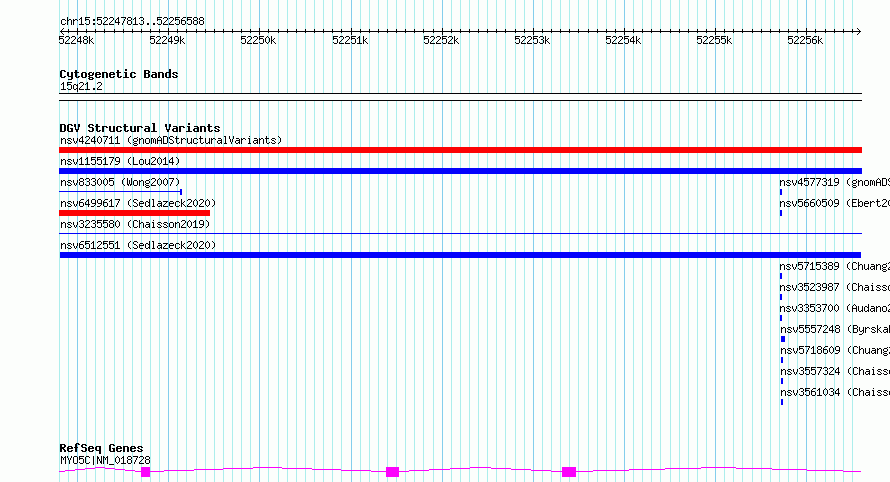Click the third magenta MYO5C exon box
Viewport: 890px width, 482px height.
pyautogui.click(x=569, y=472)
